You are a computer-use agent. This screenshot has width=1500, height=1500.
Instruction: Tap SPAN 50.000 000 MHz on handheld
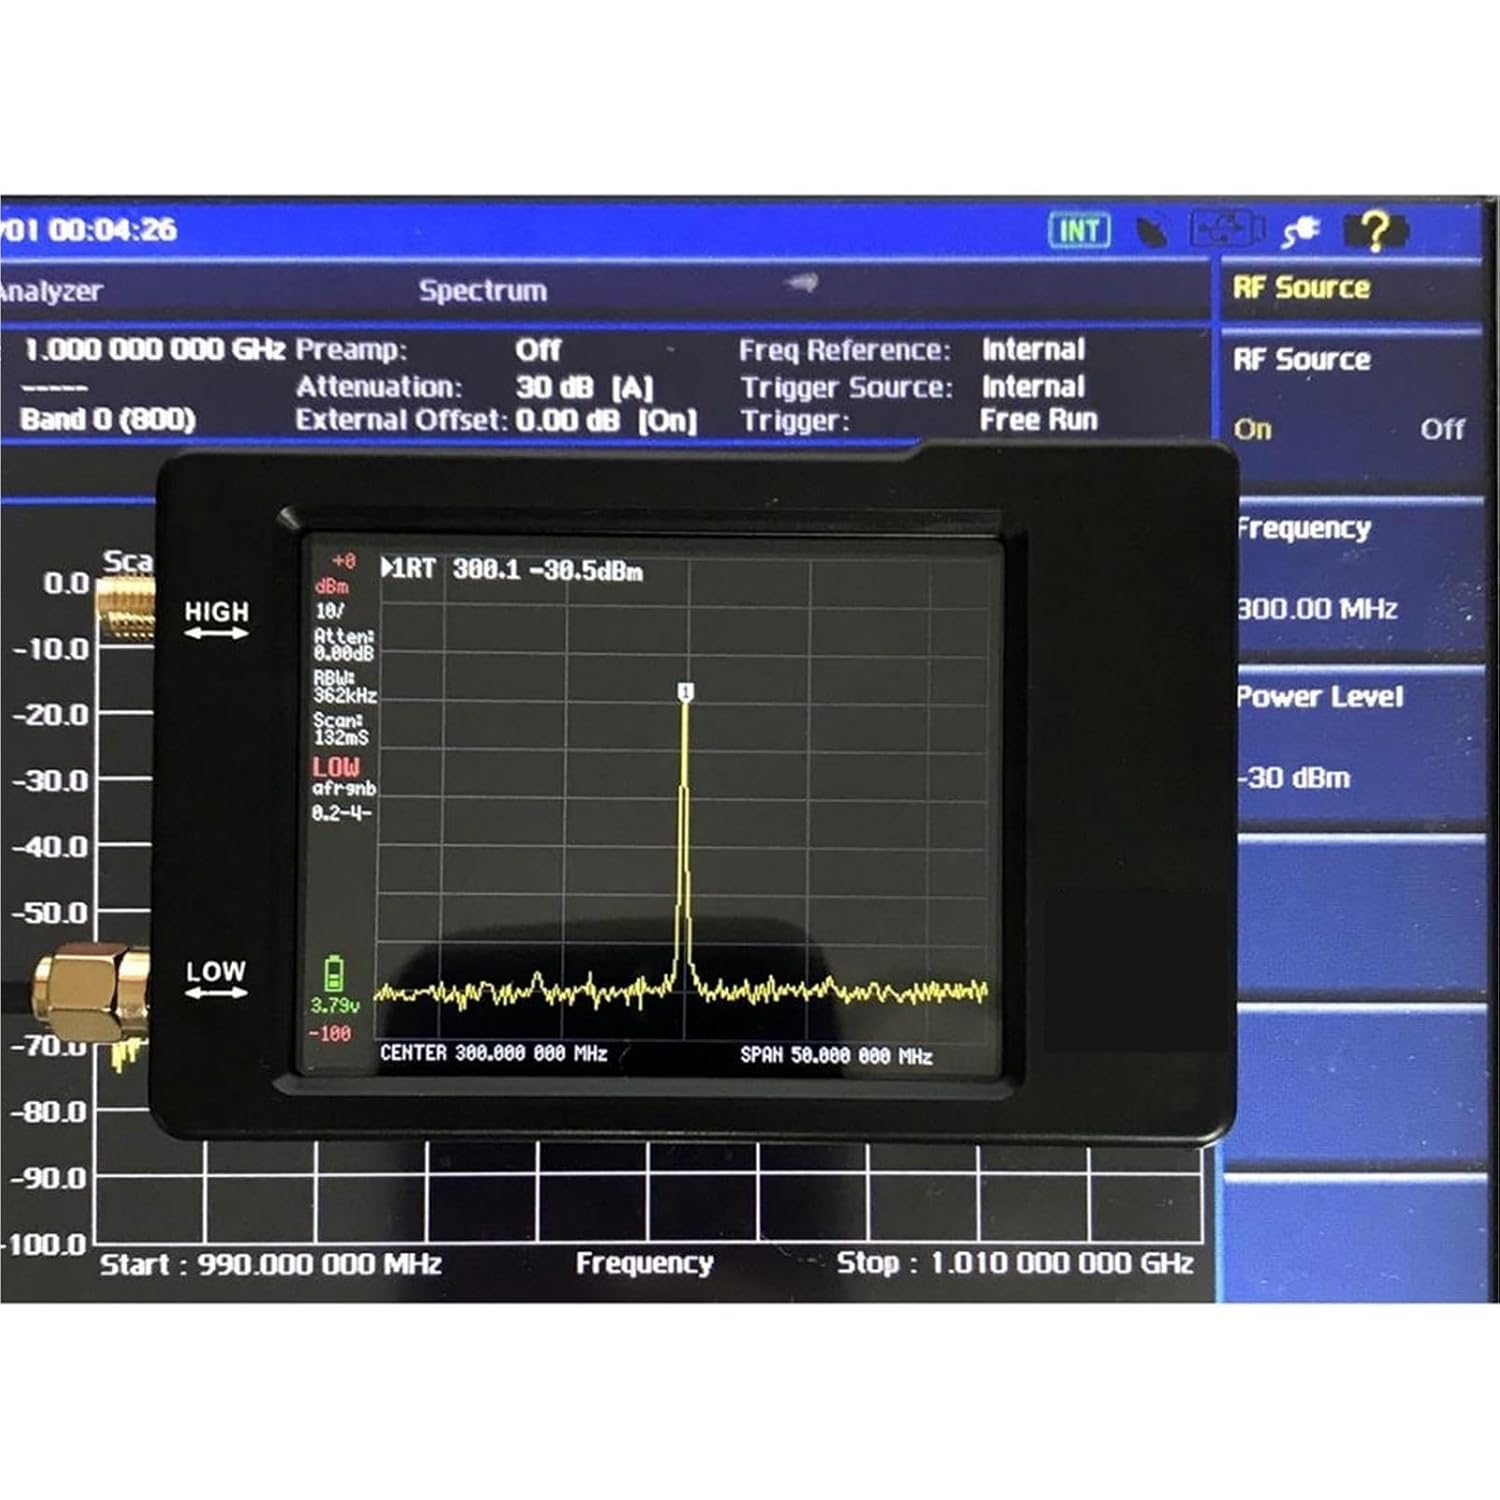click(x=836, y=1055)
